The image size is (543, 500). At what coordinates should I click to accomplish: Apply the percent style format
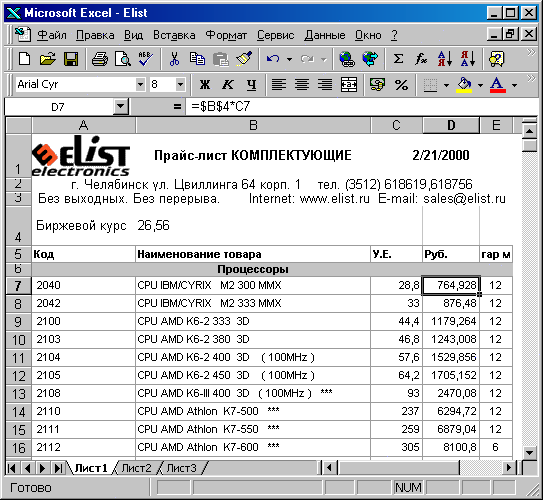[x=401, y=84]
